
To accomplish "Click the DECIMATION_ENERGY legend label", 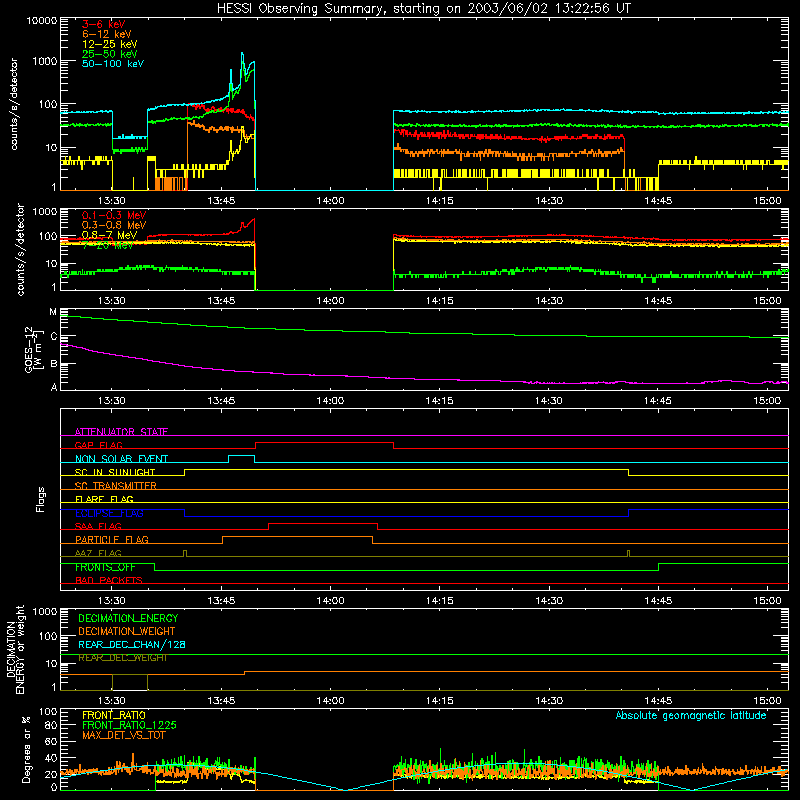I will pos(128,618).
